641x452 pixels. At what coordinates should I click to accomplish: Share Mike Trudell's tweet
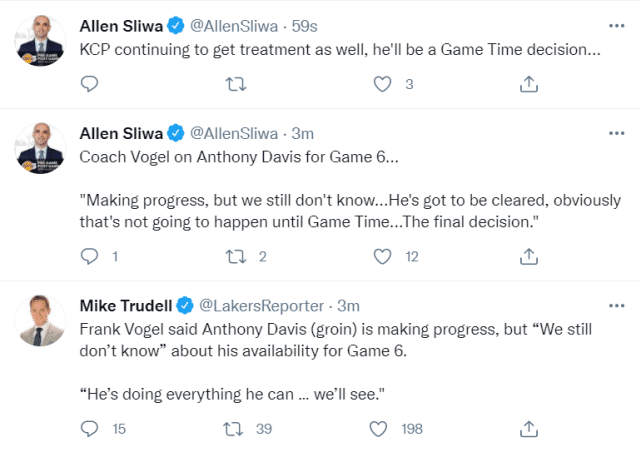(x=527, y=428)
